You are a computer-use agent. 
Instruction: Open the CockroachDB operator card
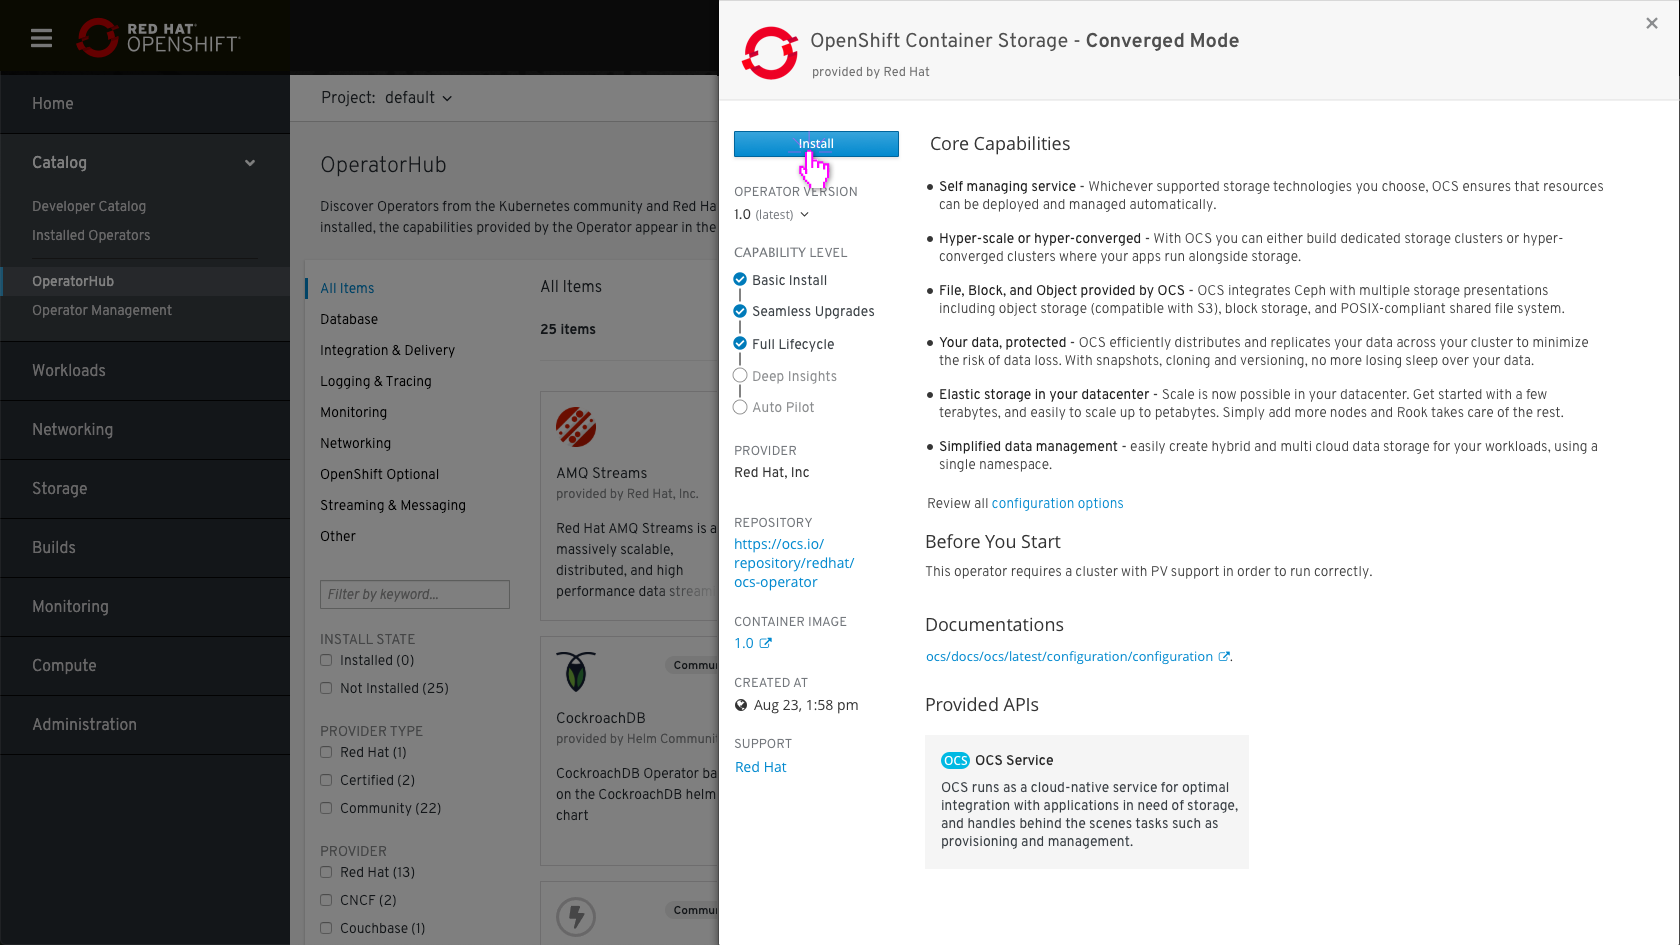pos(630,751)
